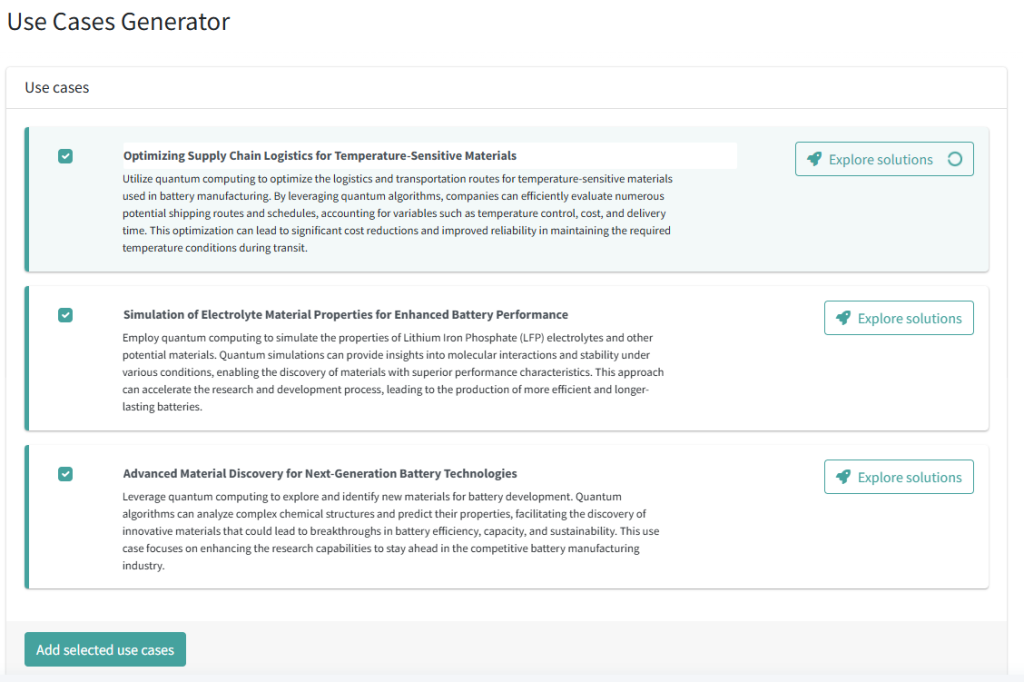The width and height of the screenshot is (1024, 682).
Task: Click the supply chain logistics description paragraph
Action: 397,214
